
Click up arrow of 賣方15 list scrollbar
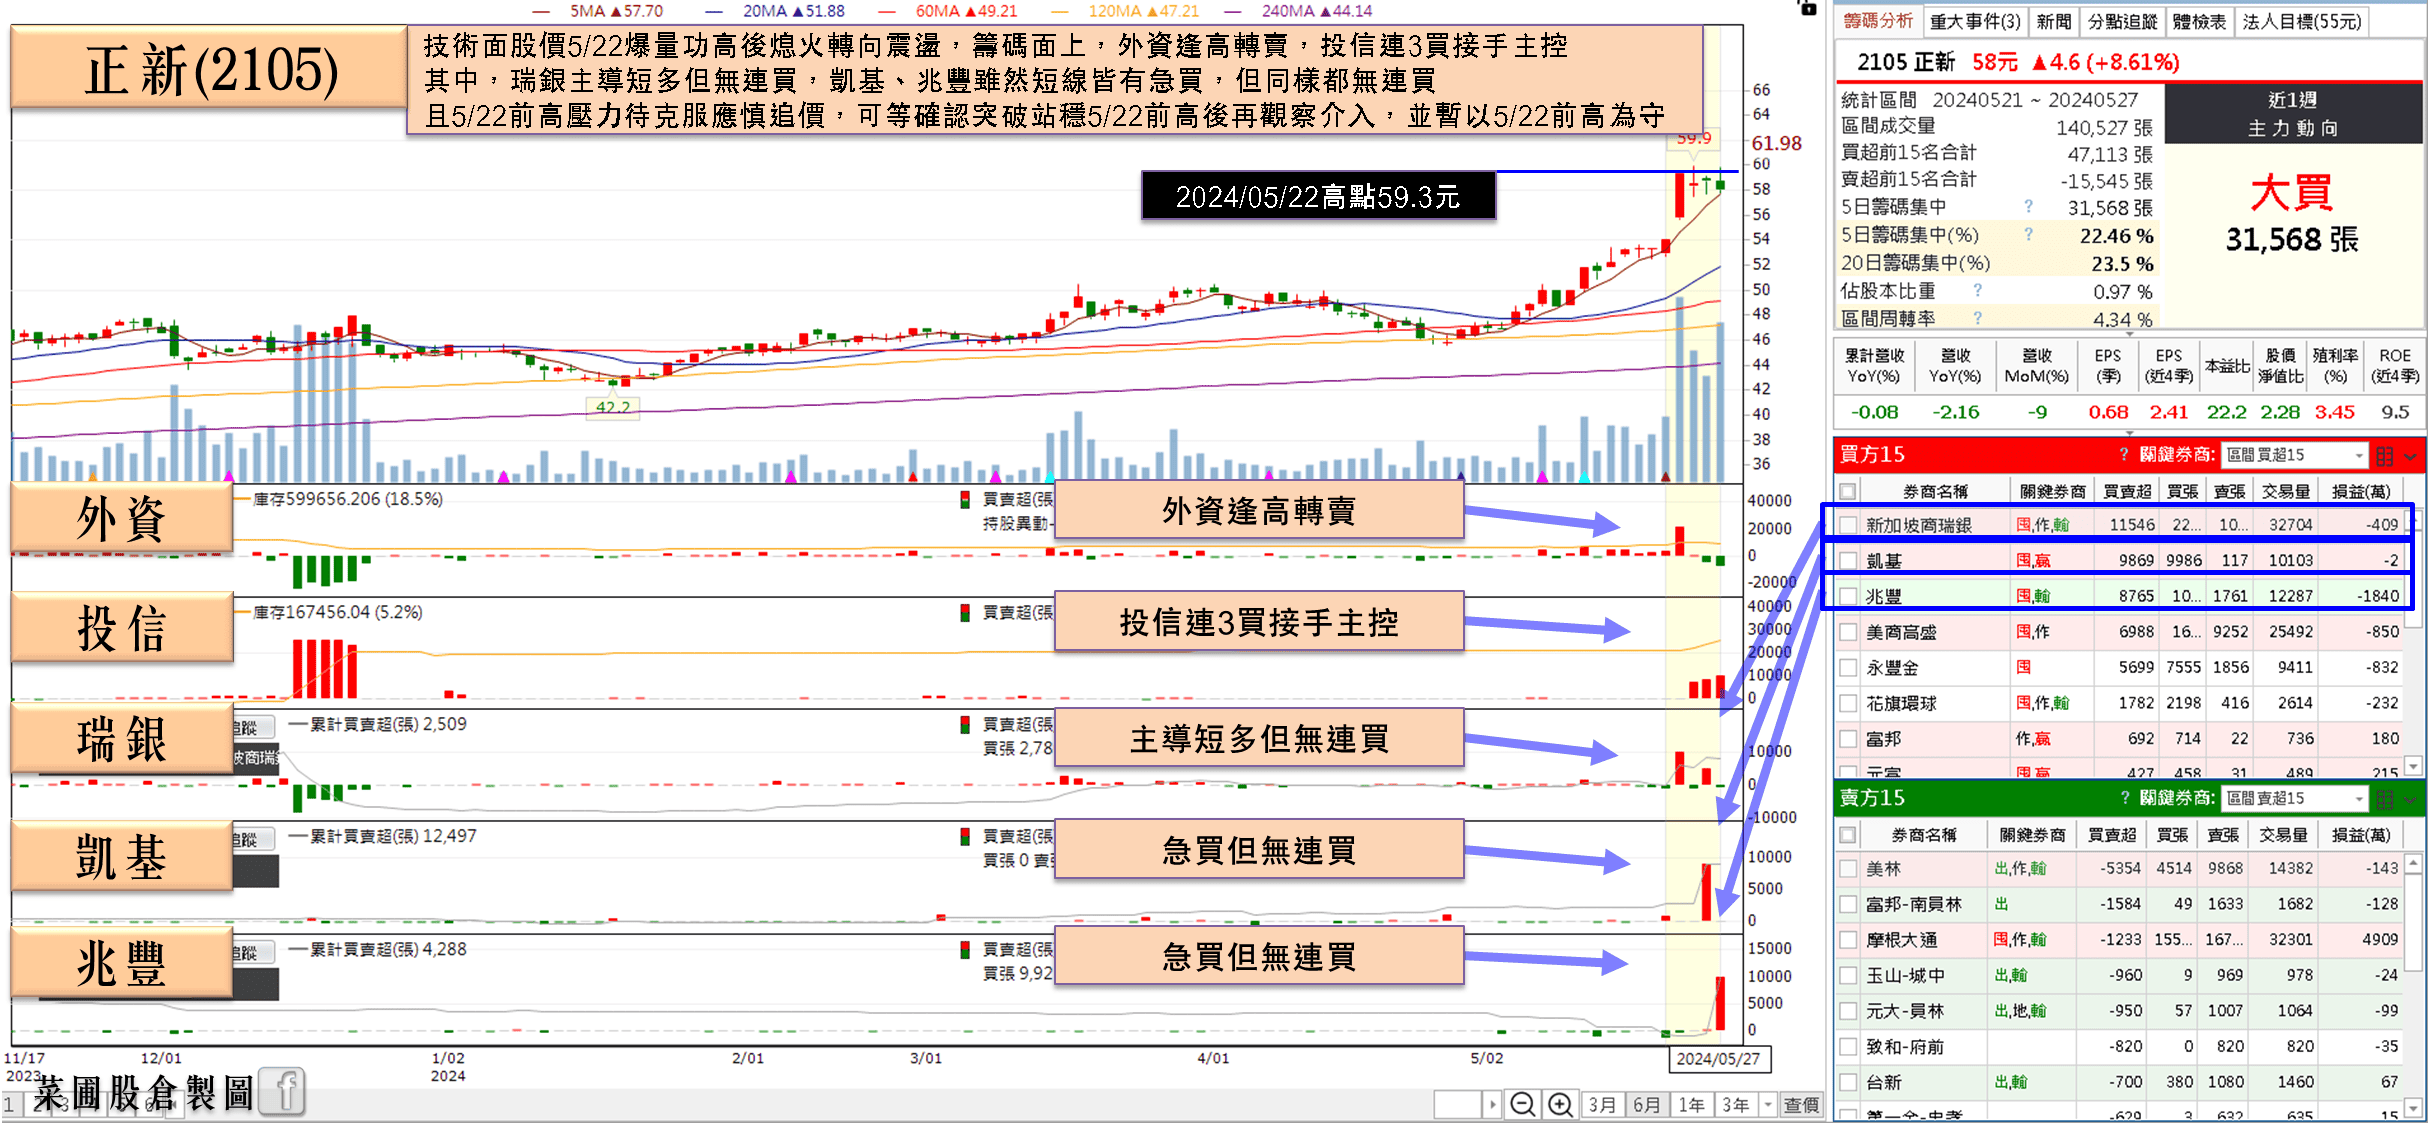coord(2413,862)
